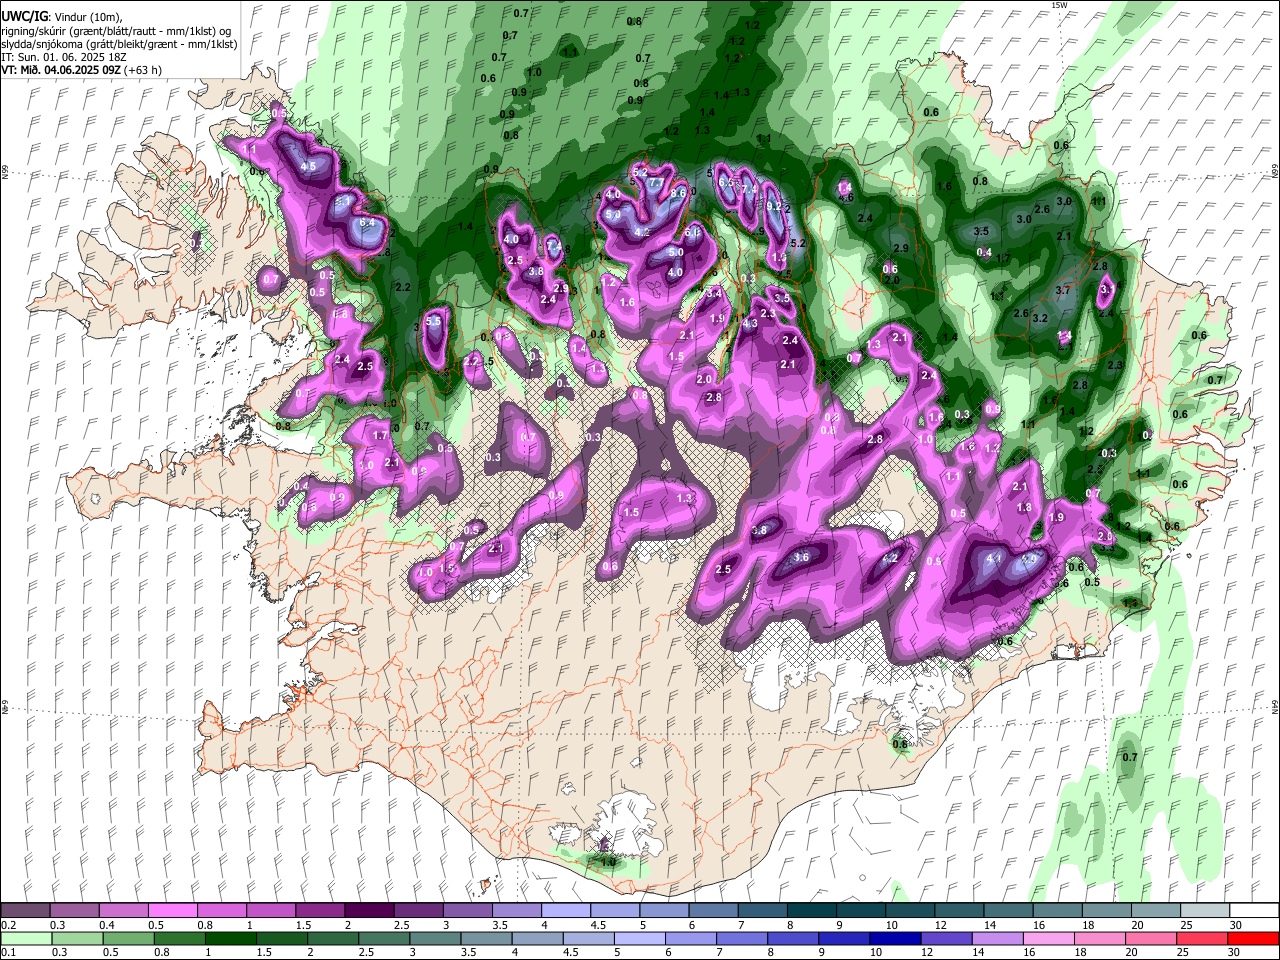Click the 3.7 rain value in the east

tap(1063, 289)
